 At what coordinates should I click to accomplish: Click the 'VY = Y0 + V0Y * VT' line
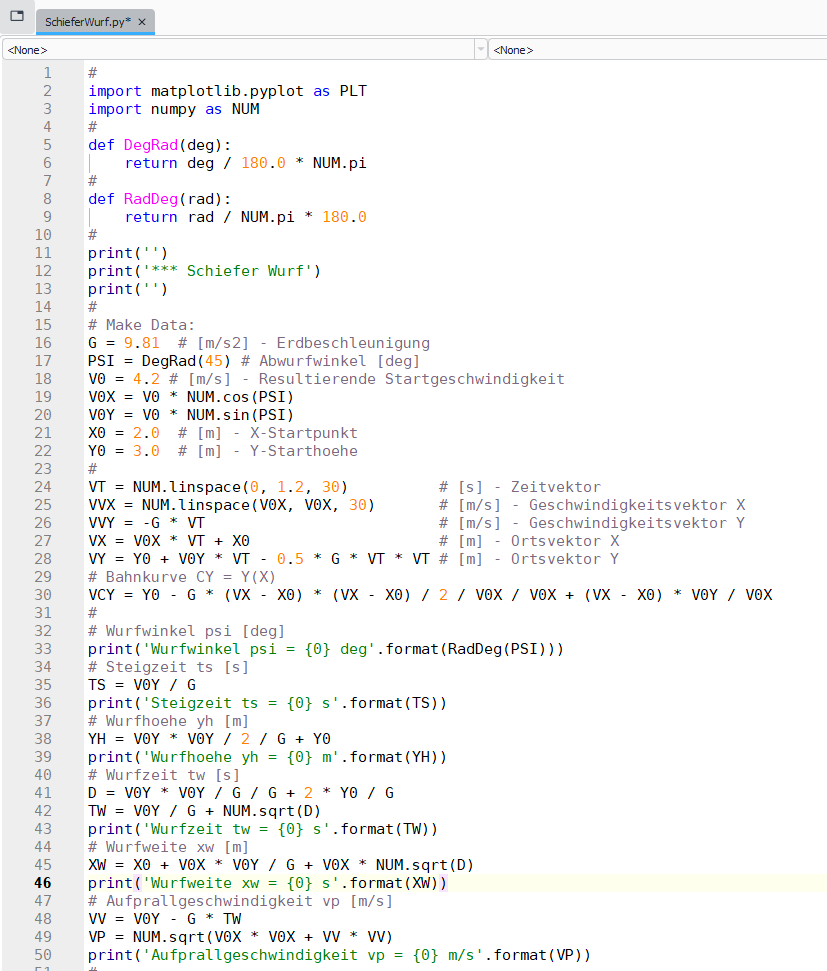(259, 559)
